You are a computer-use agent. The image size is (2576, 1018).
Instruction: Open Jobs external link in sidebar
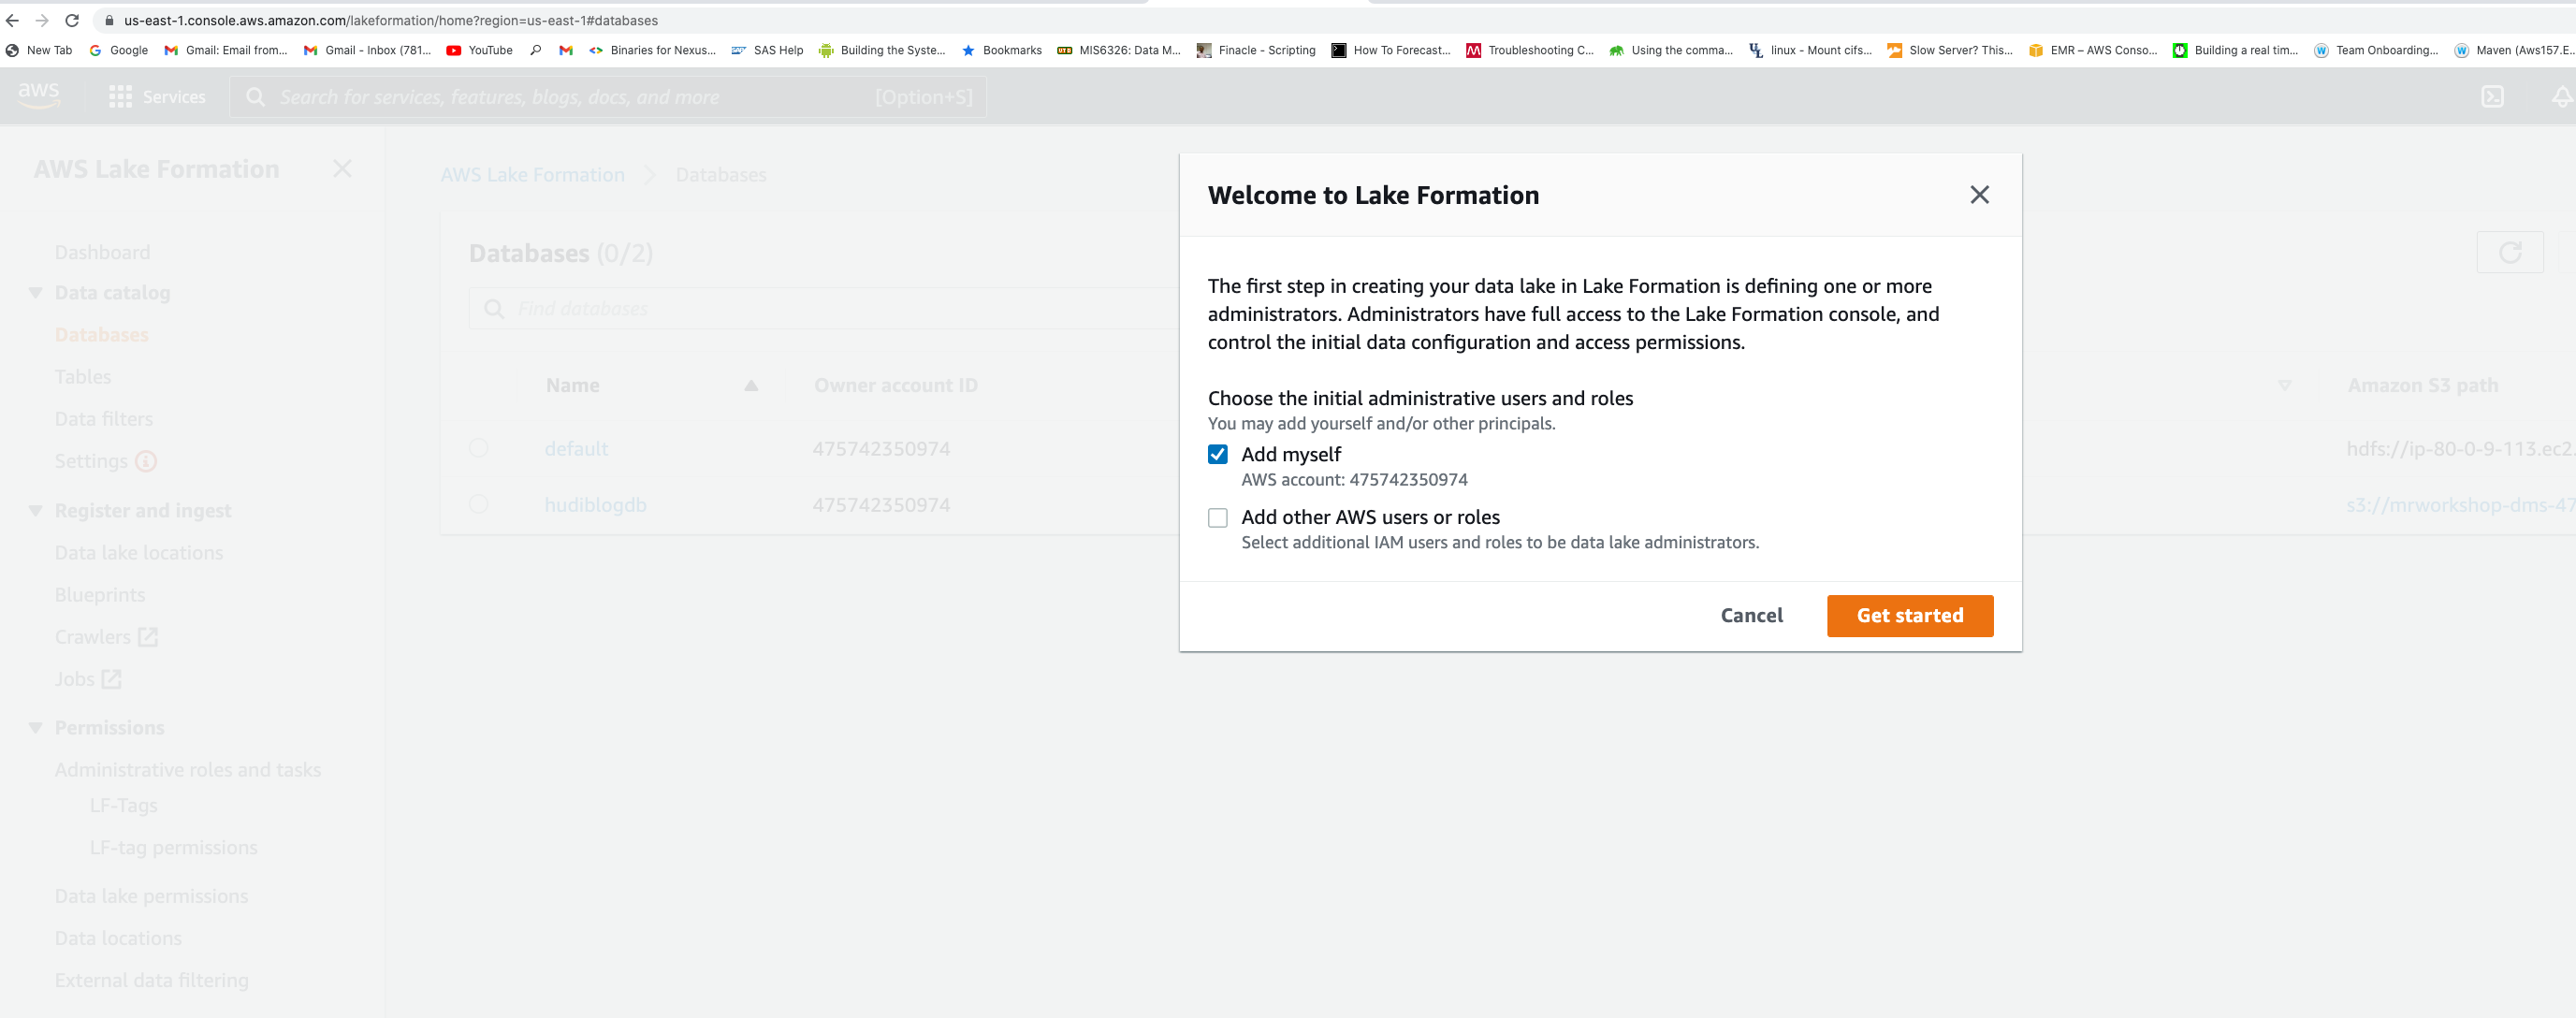click(x=112, y=679)
